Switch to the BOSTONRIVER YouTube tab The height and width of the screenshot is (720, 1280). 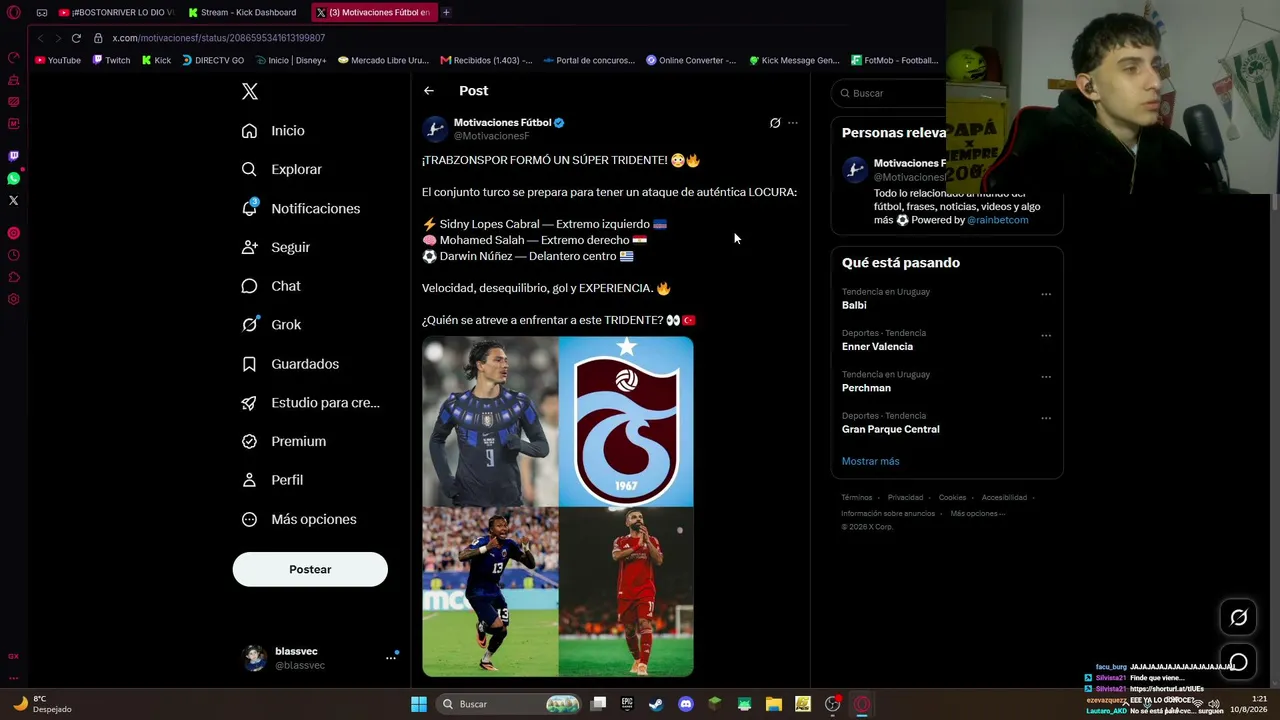[115, 13]
